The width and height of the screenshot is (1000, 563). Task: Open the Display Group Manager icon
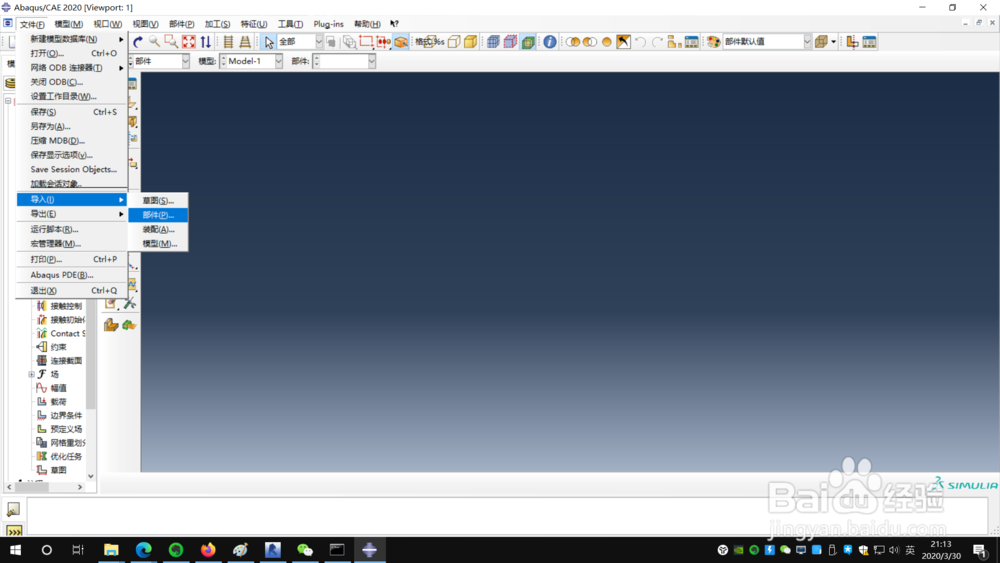pos(691,42)
